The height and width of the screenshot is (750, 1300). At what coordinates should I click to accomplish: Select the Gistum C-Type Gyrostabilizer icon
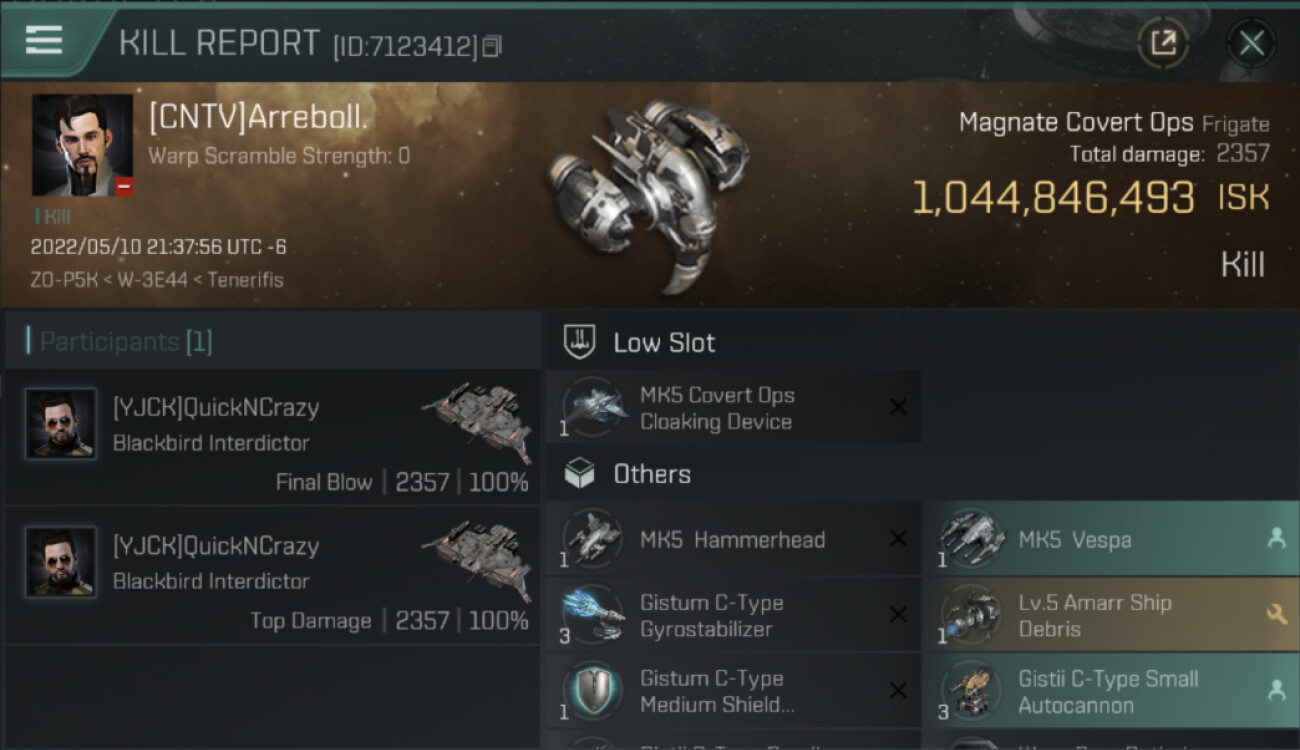(592, 615)
